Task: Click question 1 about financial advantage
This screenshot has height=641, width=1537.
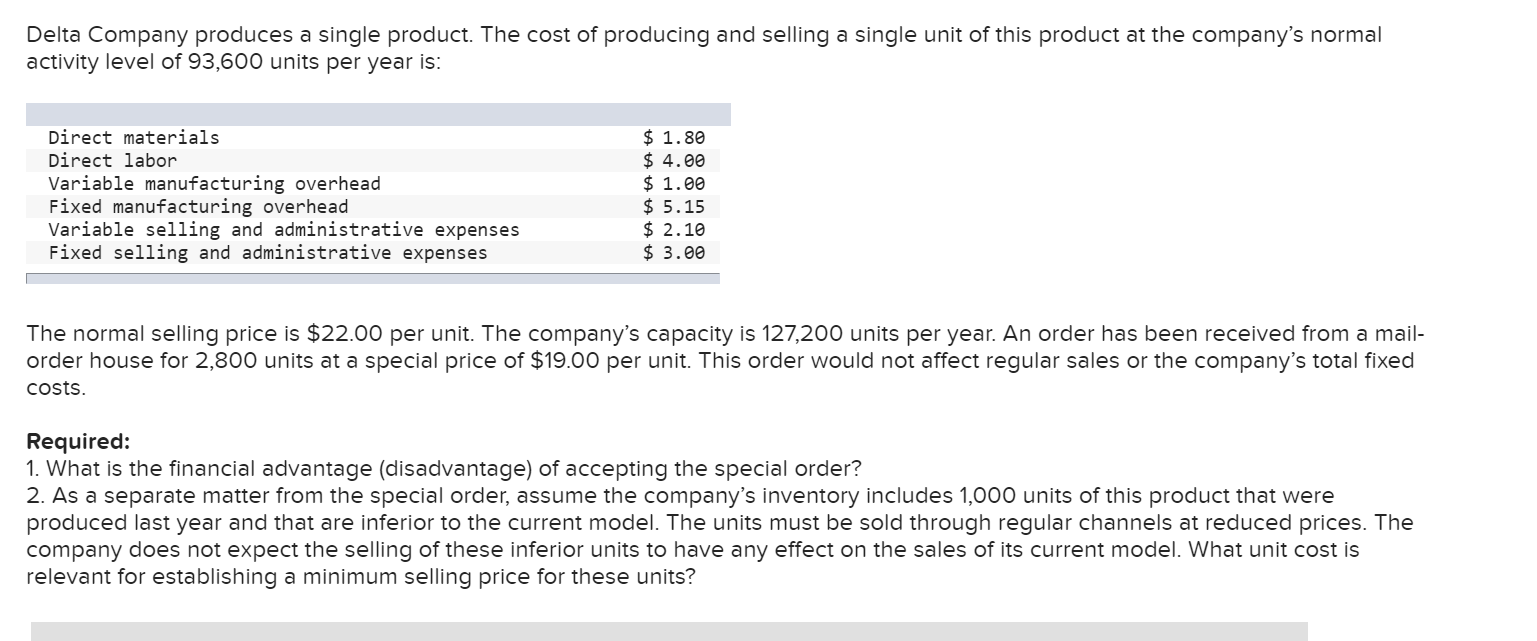Action: (444, 468)
